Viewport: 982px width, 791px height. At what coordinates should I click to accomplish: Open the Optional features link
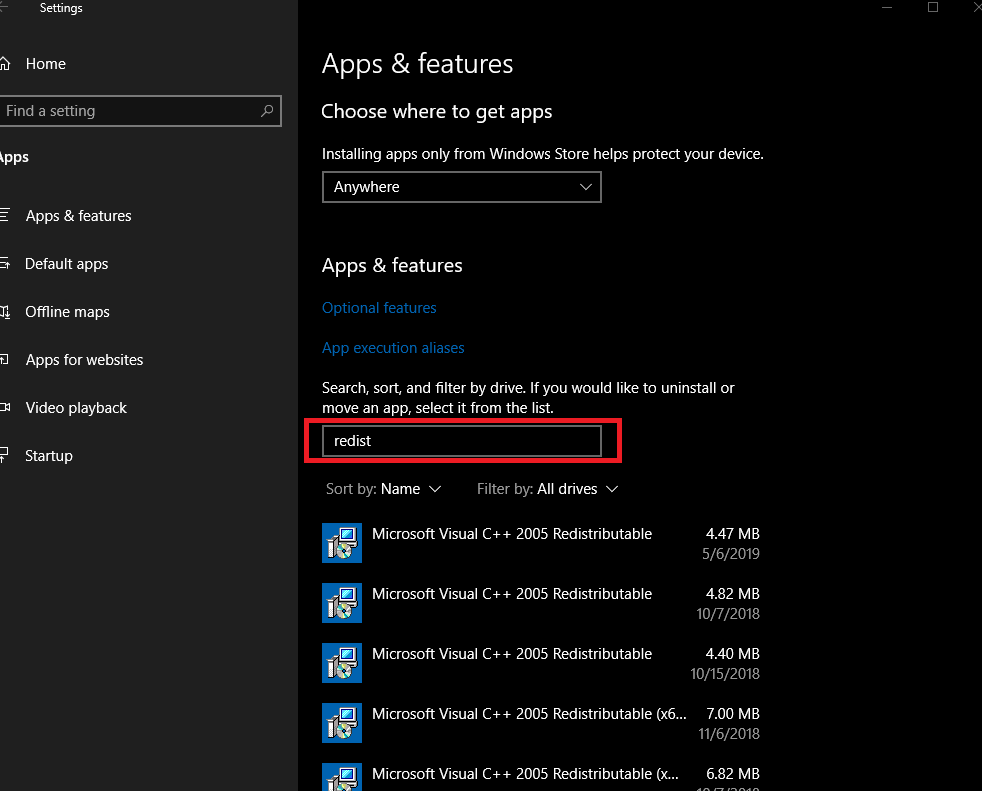pos(379,308)
